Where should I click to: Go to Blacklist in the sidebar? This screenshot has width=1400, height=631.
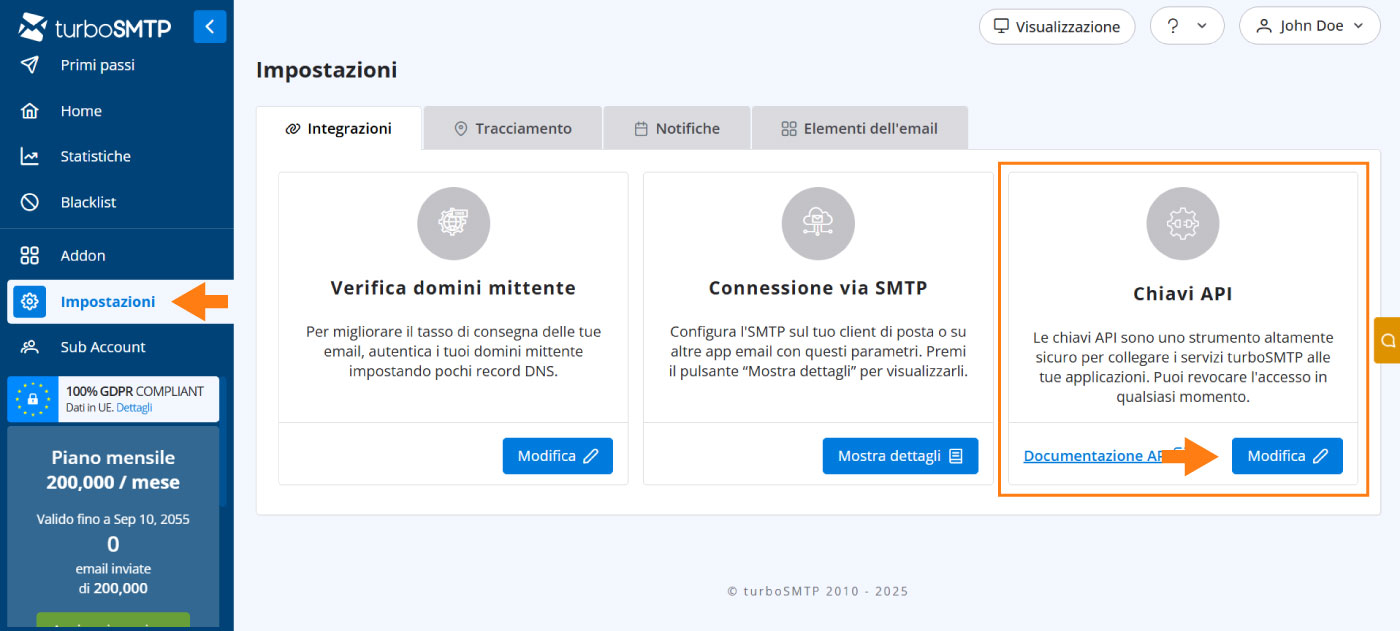pyautogui.click(x=88, y=202)
